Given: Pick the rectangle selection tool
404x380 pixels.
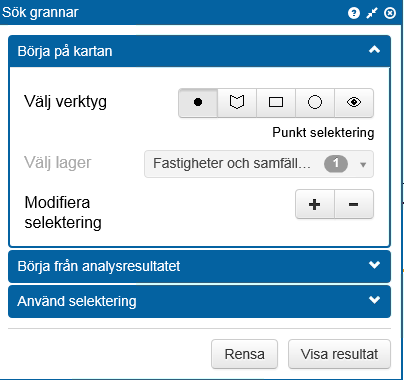Looking at the screenshot, I should pos(276,103).
